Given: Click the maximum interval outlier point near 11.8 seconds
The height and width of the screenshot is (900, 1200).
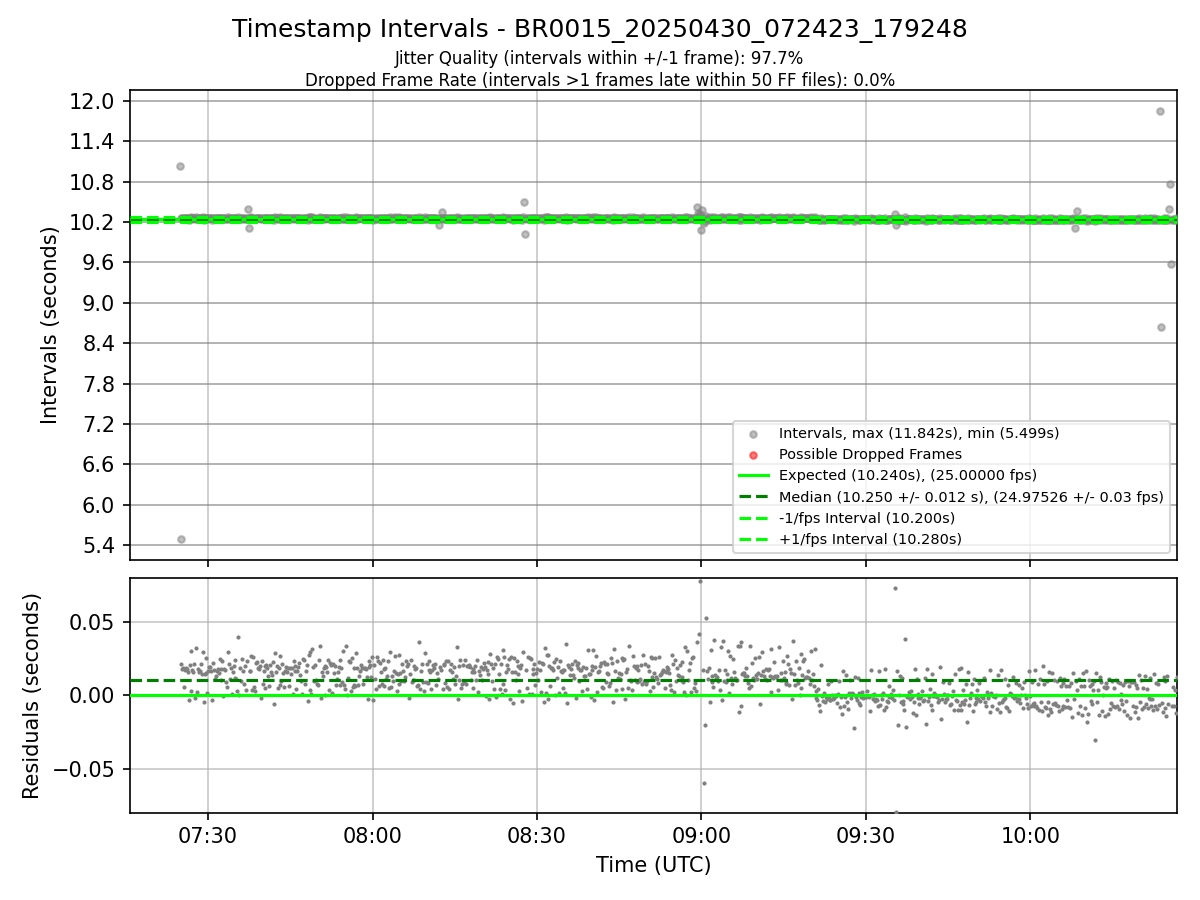Looking at the screenshot, I should tap(1160, 111).
